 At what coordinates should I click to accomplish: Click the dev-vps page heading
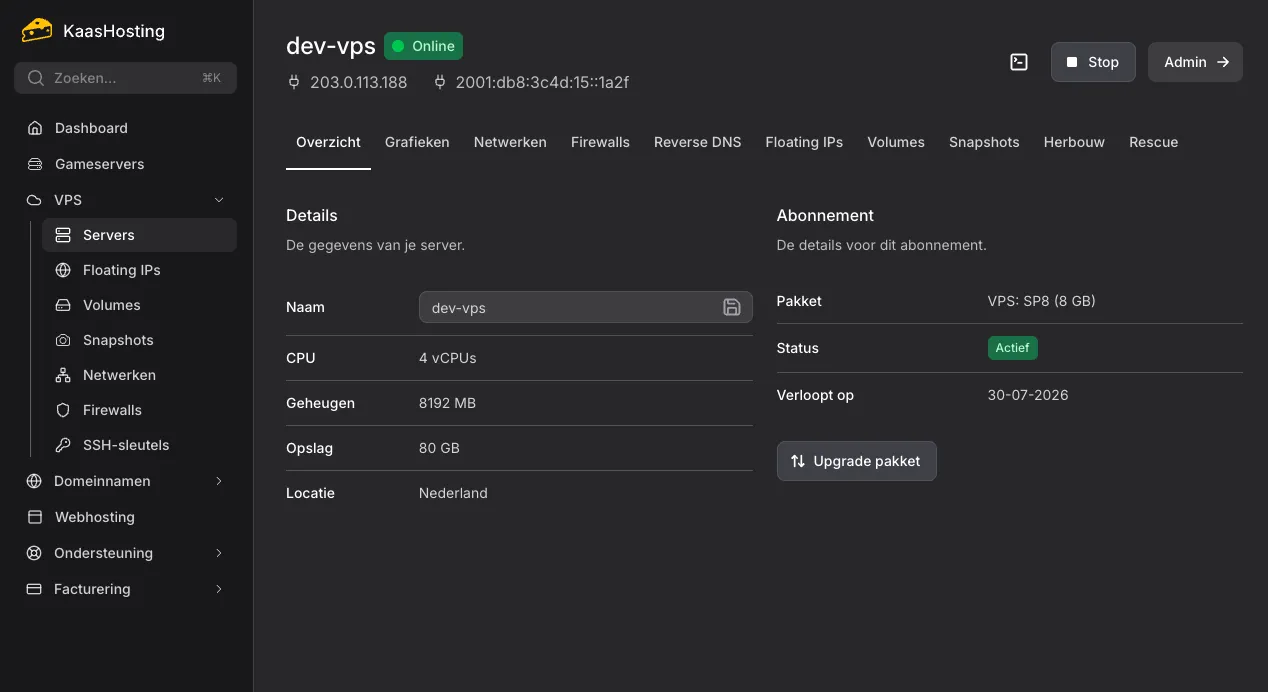(x=331, y=46)
